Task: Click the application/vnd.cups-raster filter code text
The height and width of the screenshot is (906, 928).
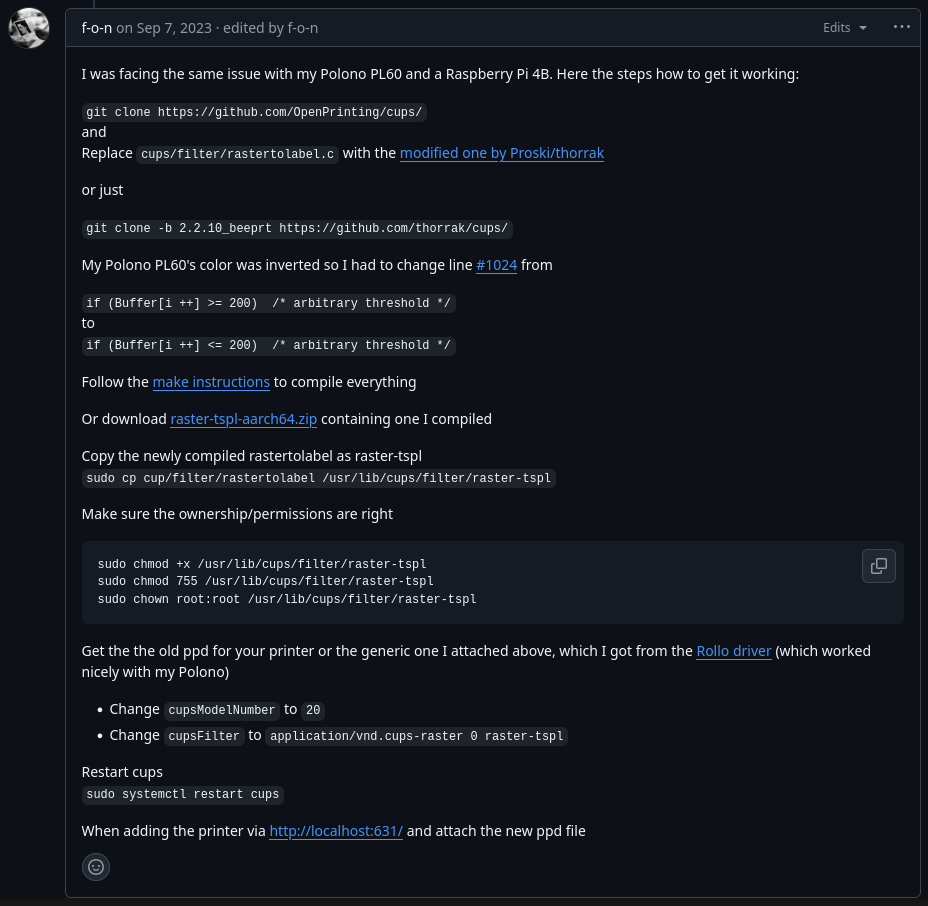Action: [417, 736]
